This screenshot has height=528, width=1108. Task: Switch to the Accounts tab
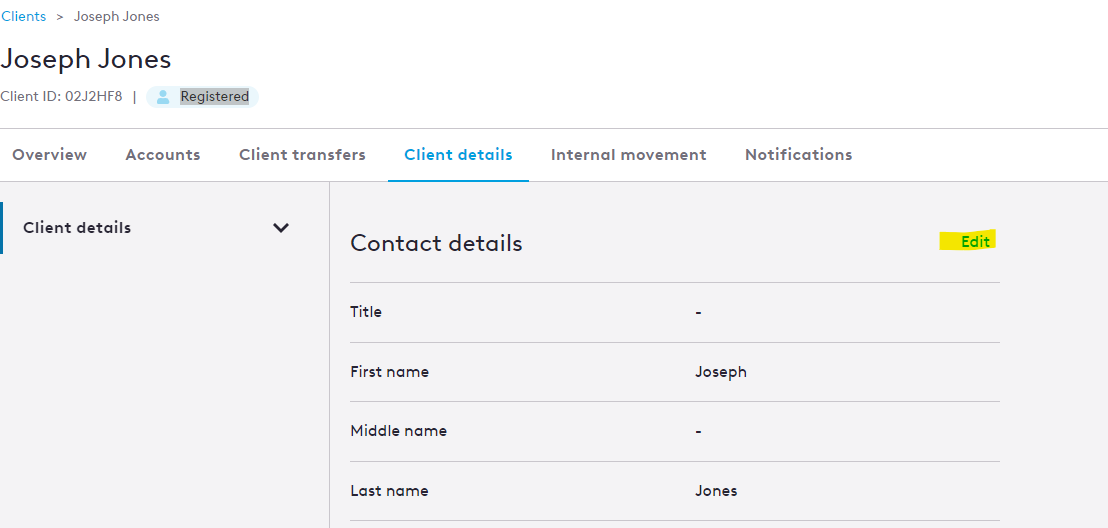163,155
